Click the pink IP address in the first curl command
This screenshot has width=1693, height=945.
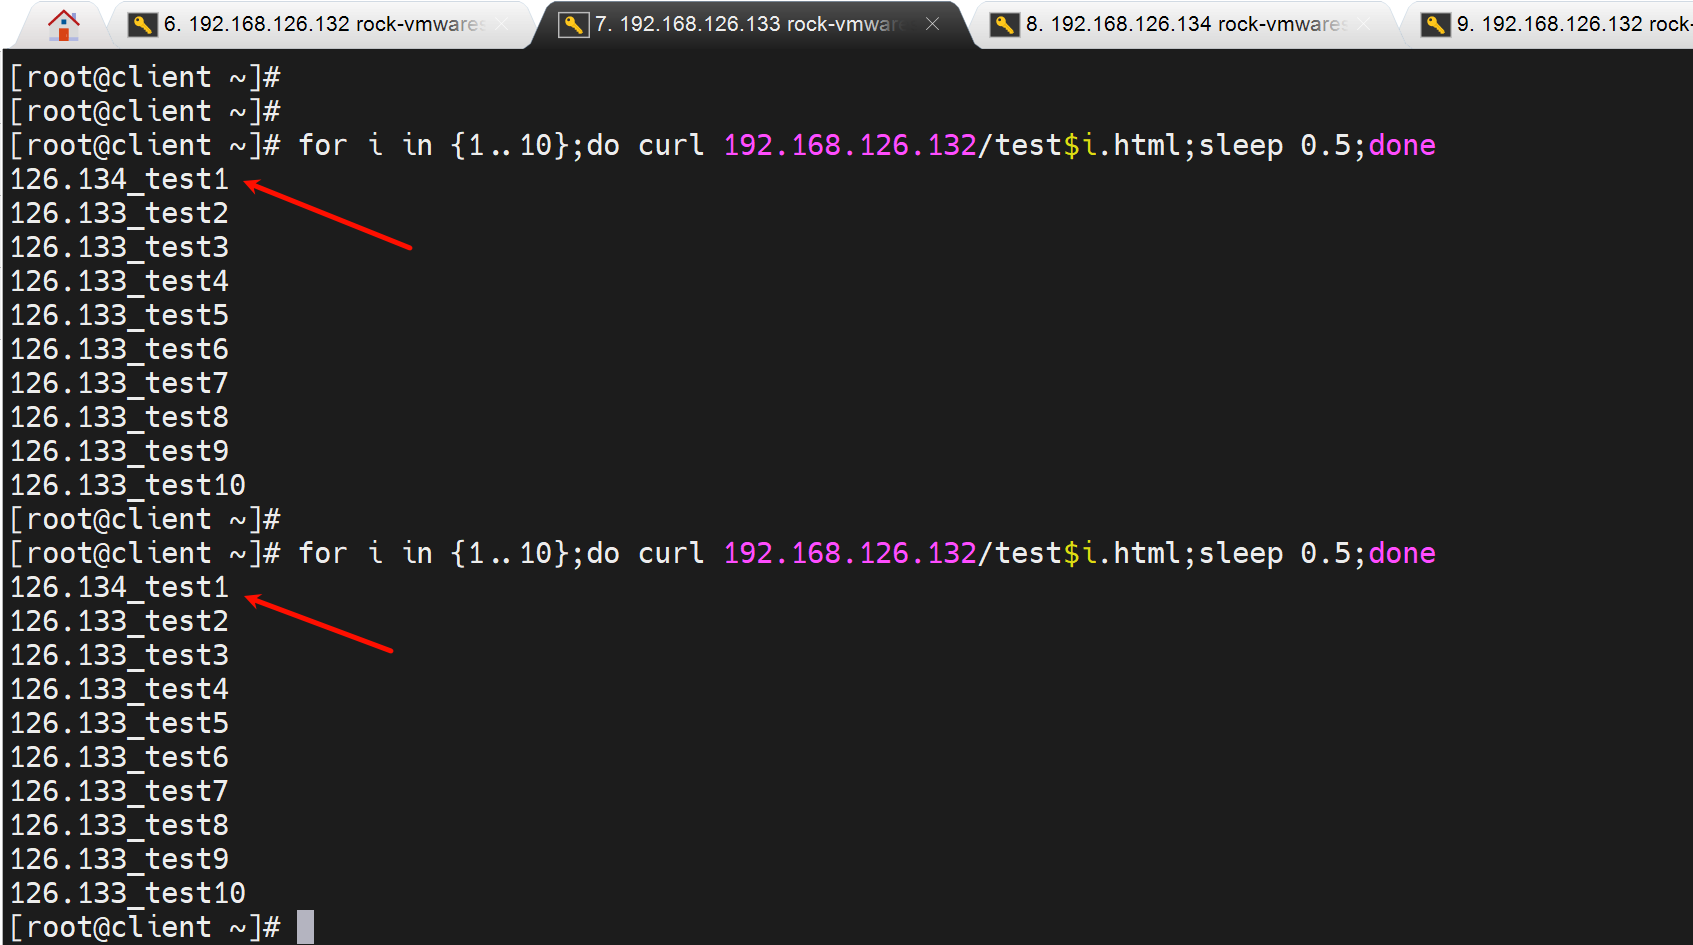pyautogui.click(x=849, y=145)
